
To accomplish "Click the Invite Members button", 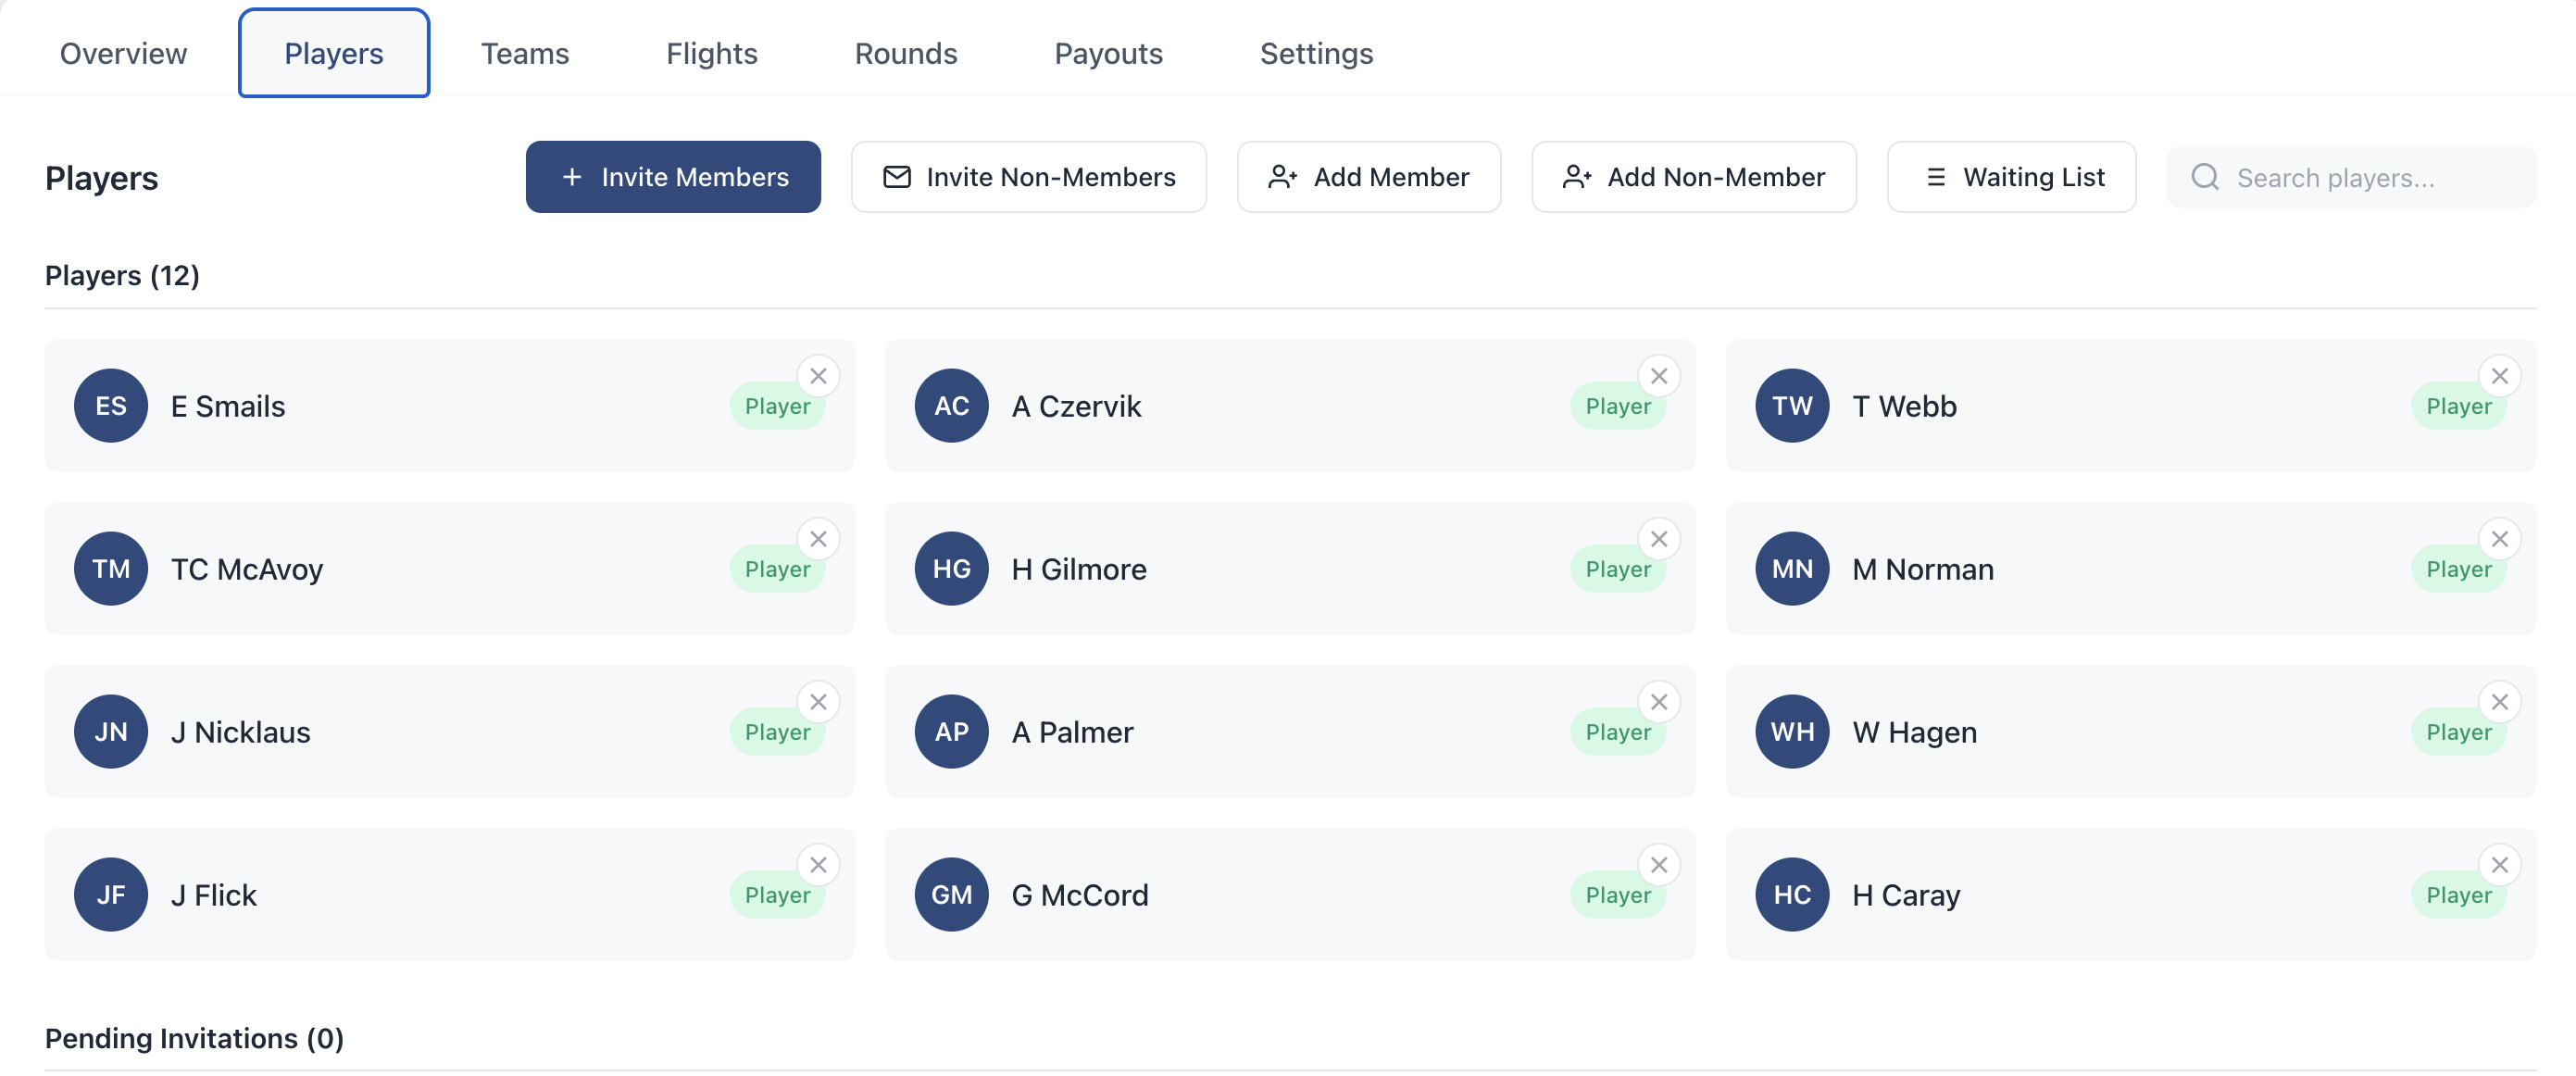I will click(673, 177).
